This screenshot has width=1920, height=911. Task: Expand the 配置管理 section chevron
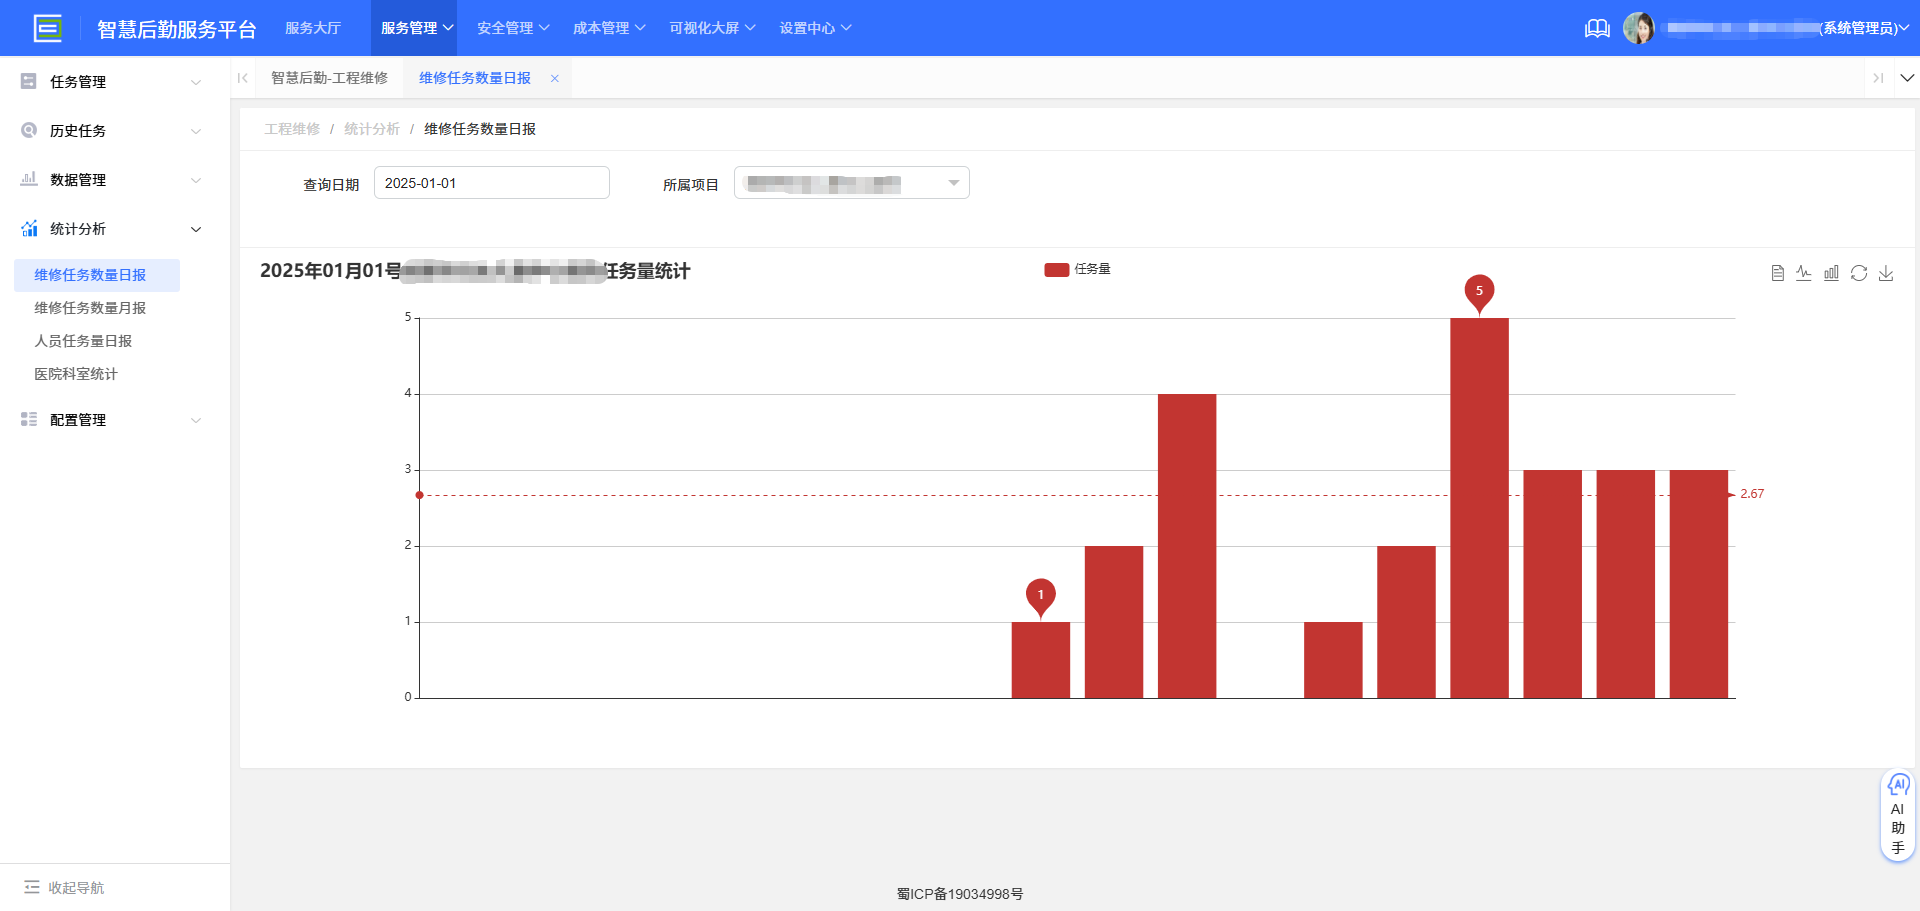click(x=196, y=420)
